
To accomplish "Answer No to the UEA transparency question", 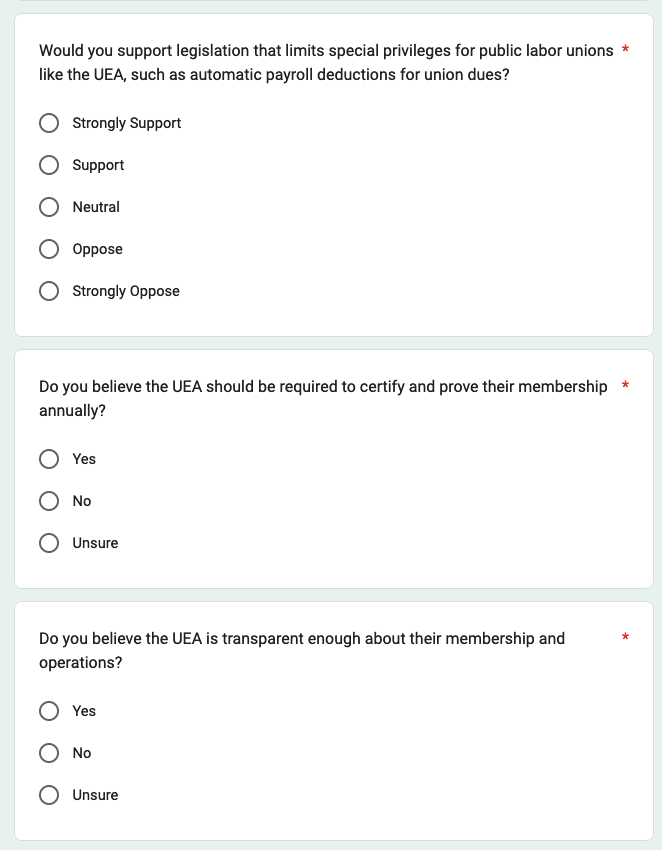I will (49, 753).
